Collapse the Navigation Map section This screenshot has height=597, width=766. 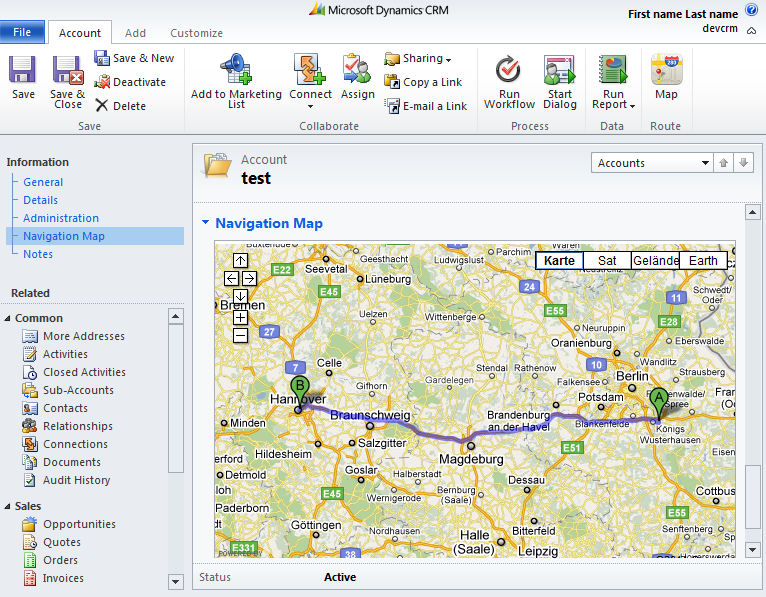tap(206, 223)
